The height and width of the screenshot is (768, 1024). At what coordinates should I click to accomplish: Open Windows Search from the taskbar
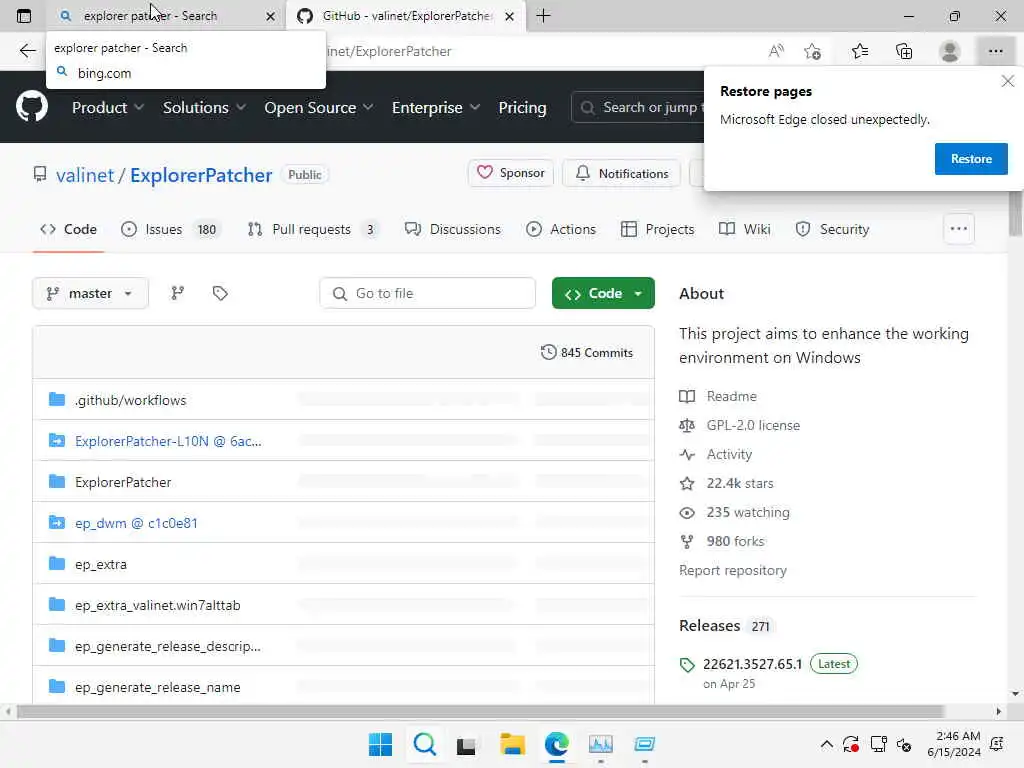pyautogui.click(x=424, y=744)
